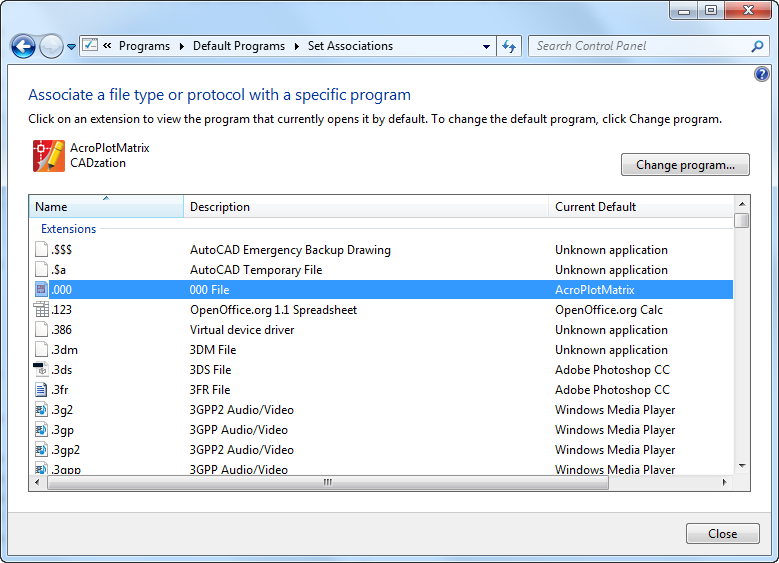
Task: Select the .386 extension name
Action: tap(62, 330)
